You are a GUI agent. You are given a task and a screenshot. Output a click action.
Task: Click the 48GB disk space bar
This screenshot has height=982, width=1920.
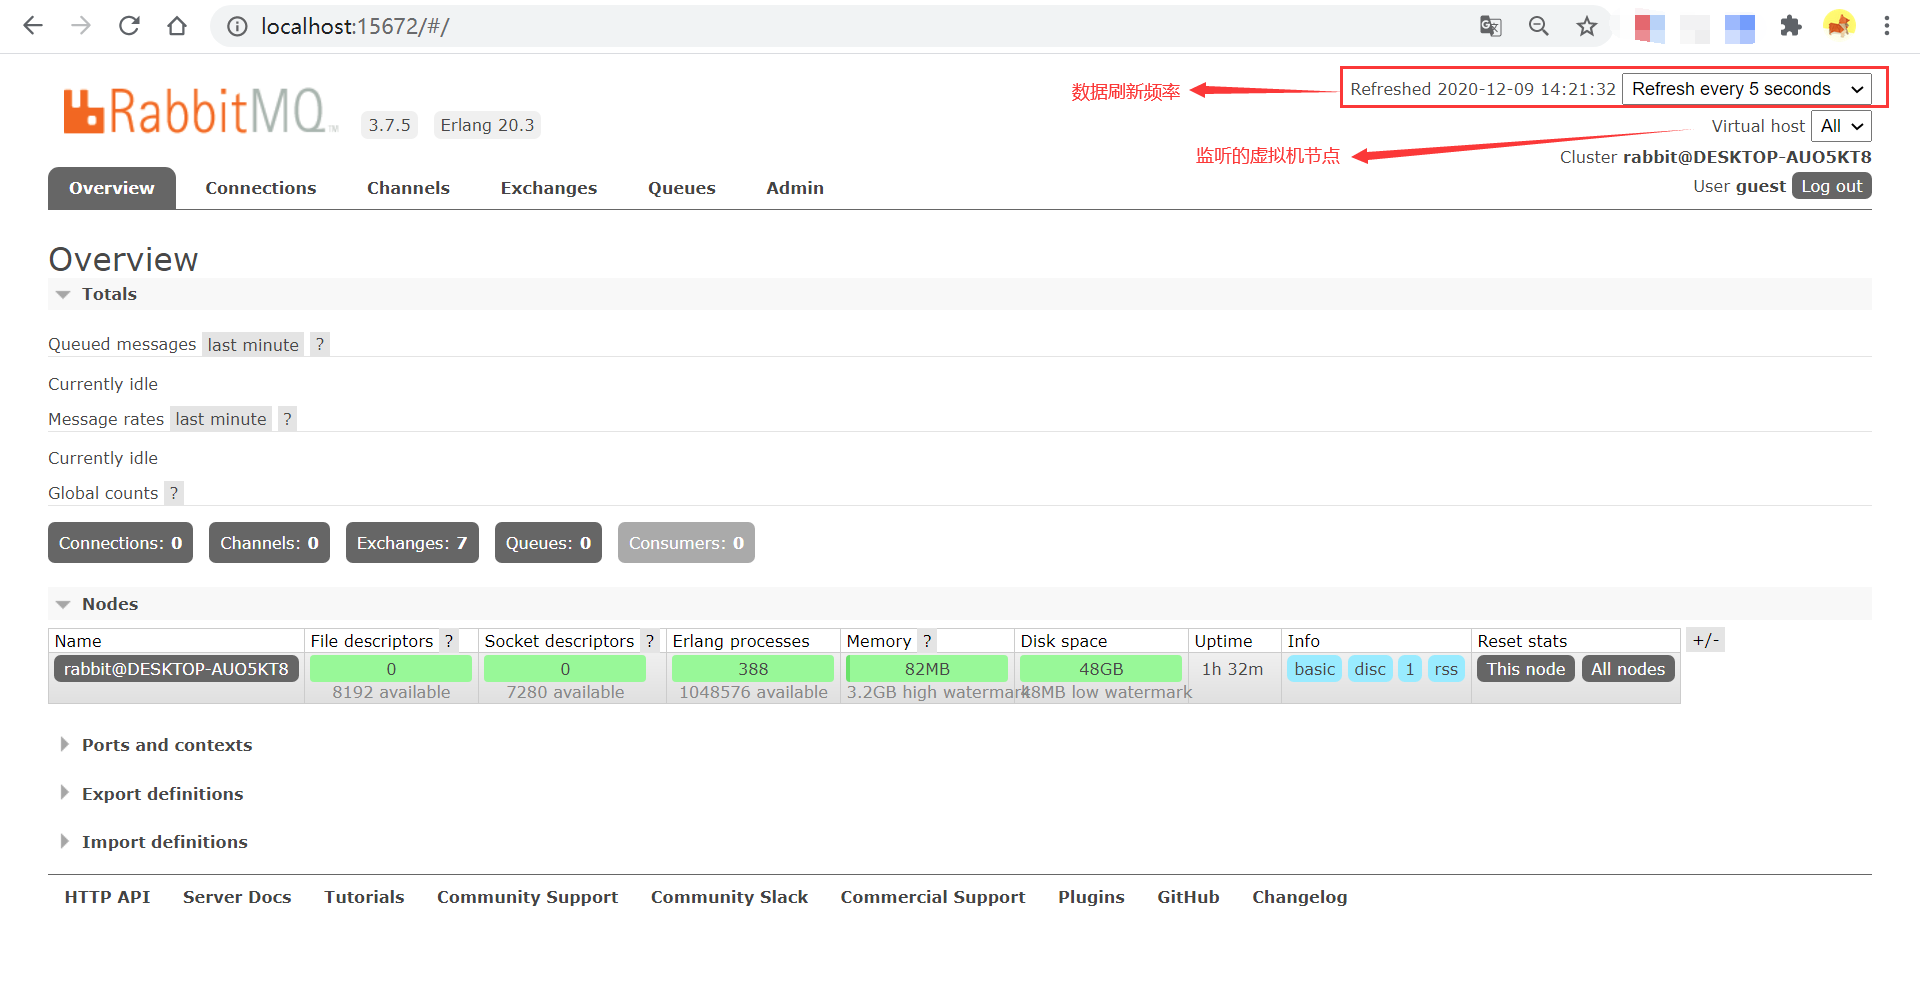pos(1101,669)
